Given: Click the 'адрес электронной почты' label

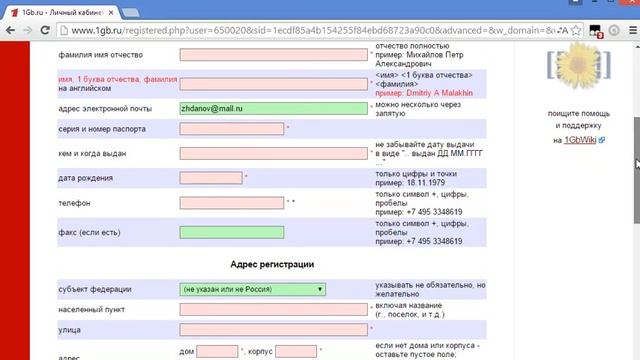Looking at the screenshot, I should 105,109.
